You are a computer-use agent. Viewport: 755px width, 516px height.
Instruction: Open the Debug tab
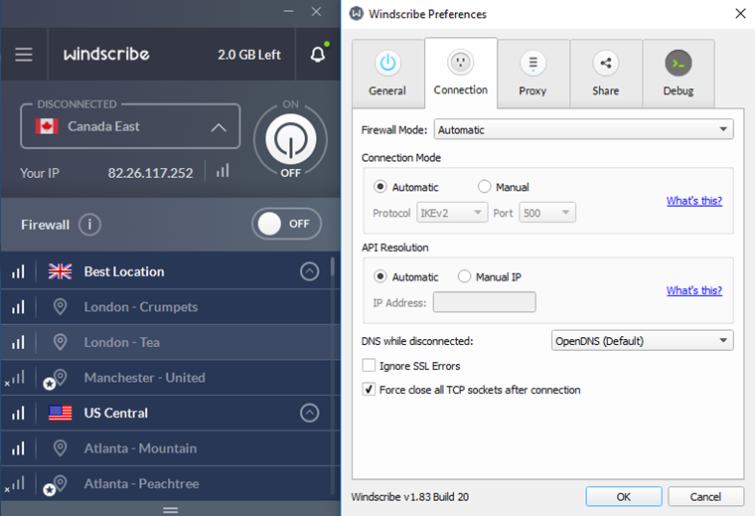click(678, 74)
